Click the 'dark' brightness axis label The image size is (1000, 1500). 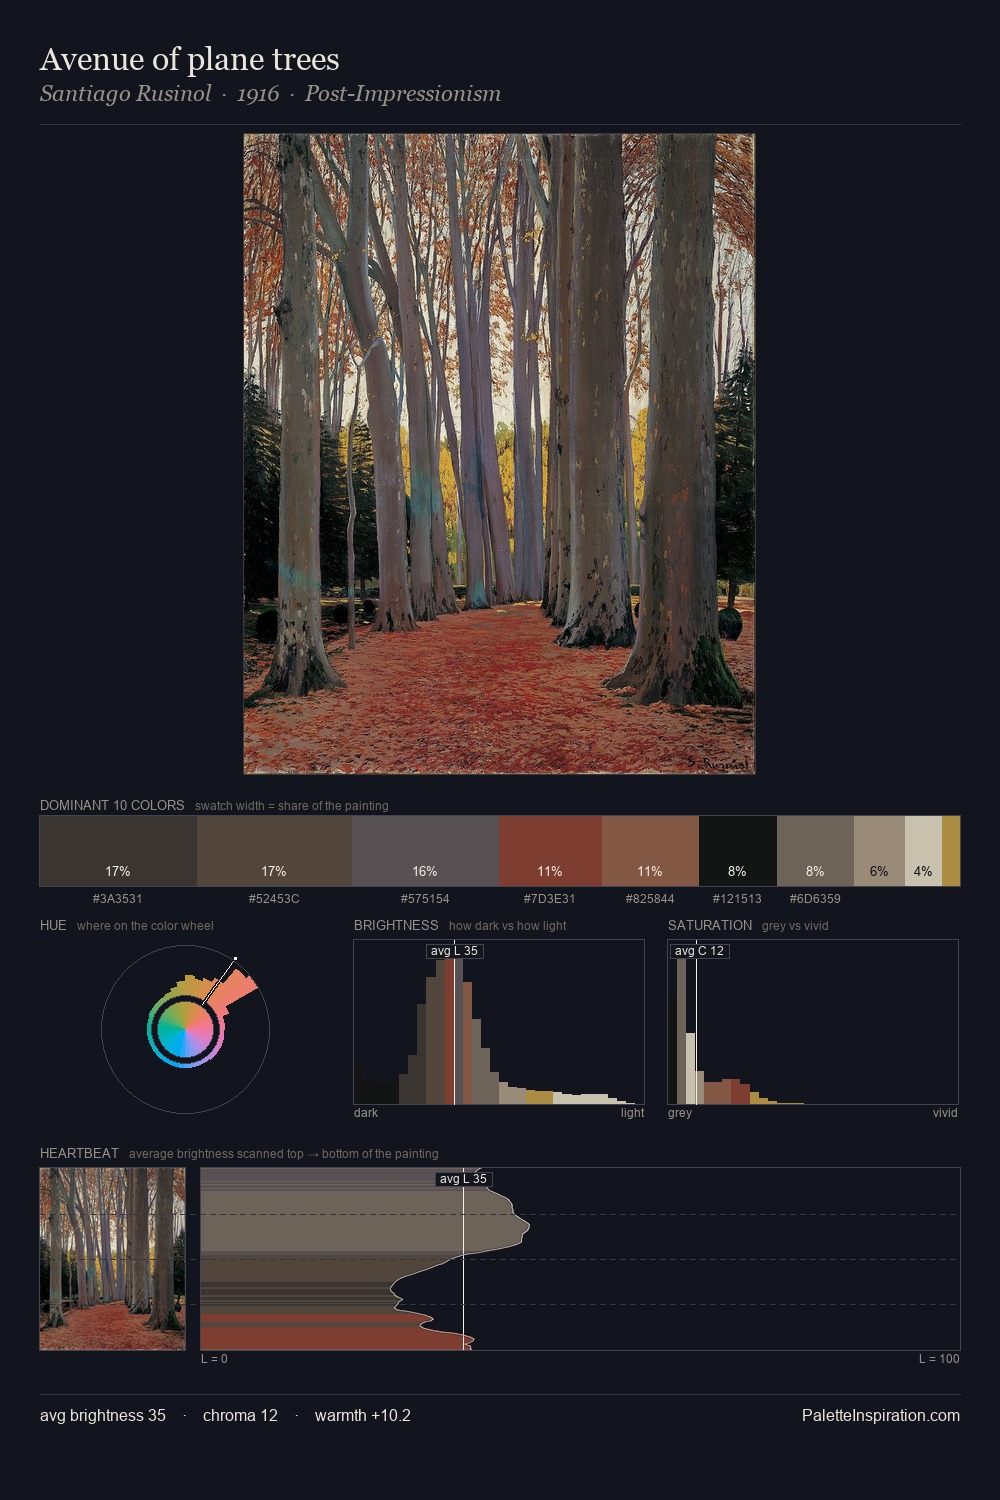366,1113
